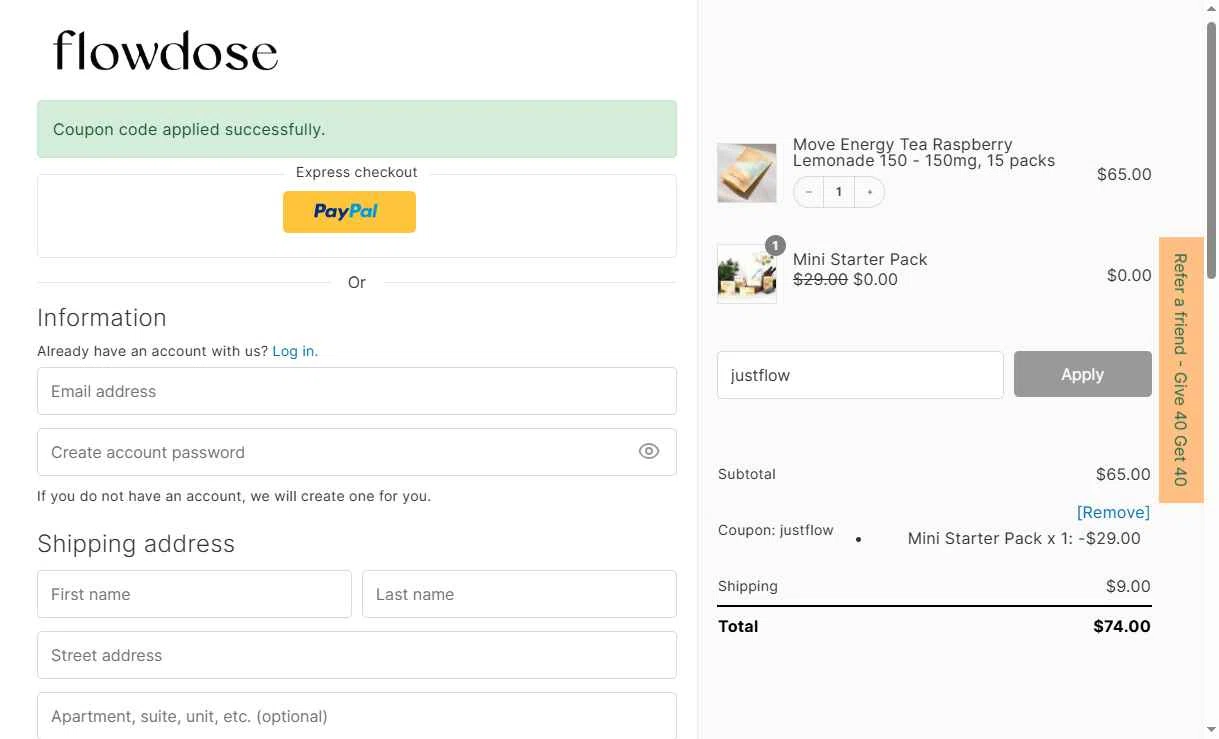
Task: Select the Mini Starter Pack item name
Action: pos(860,259)
